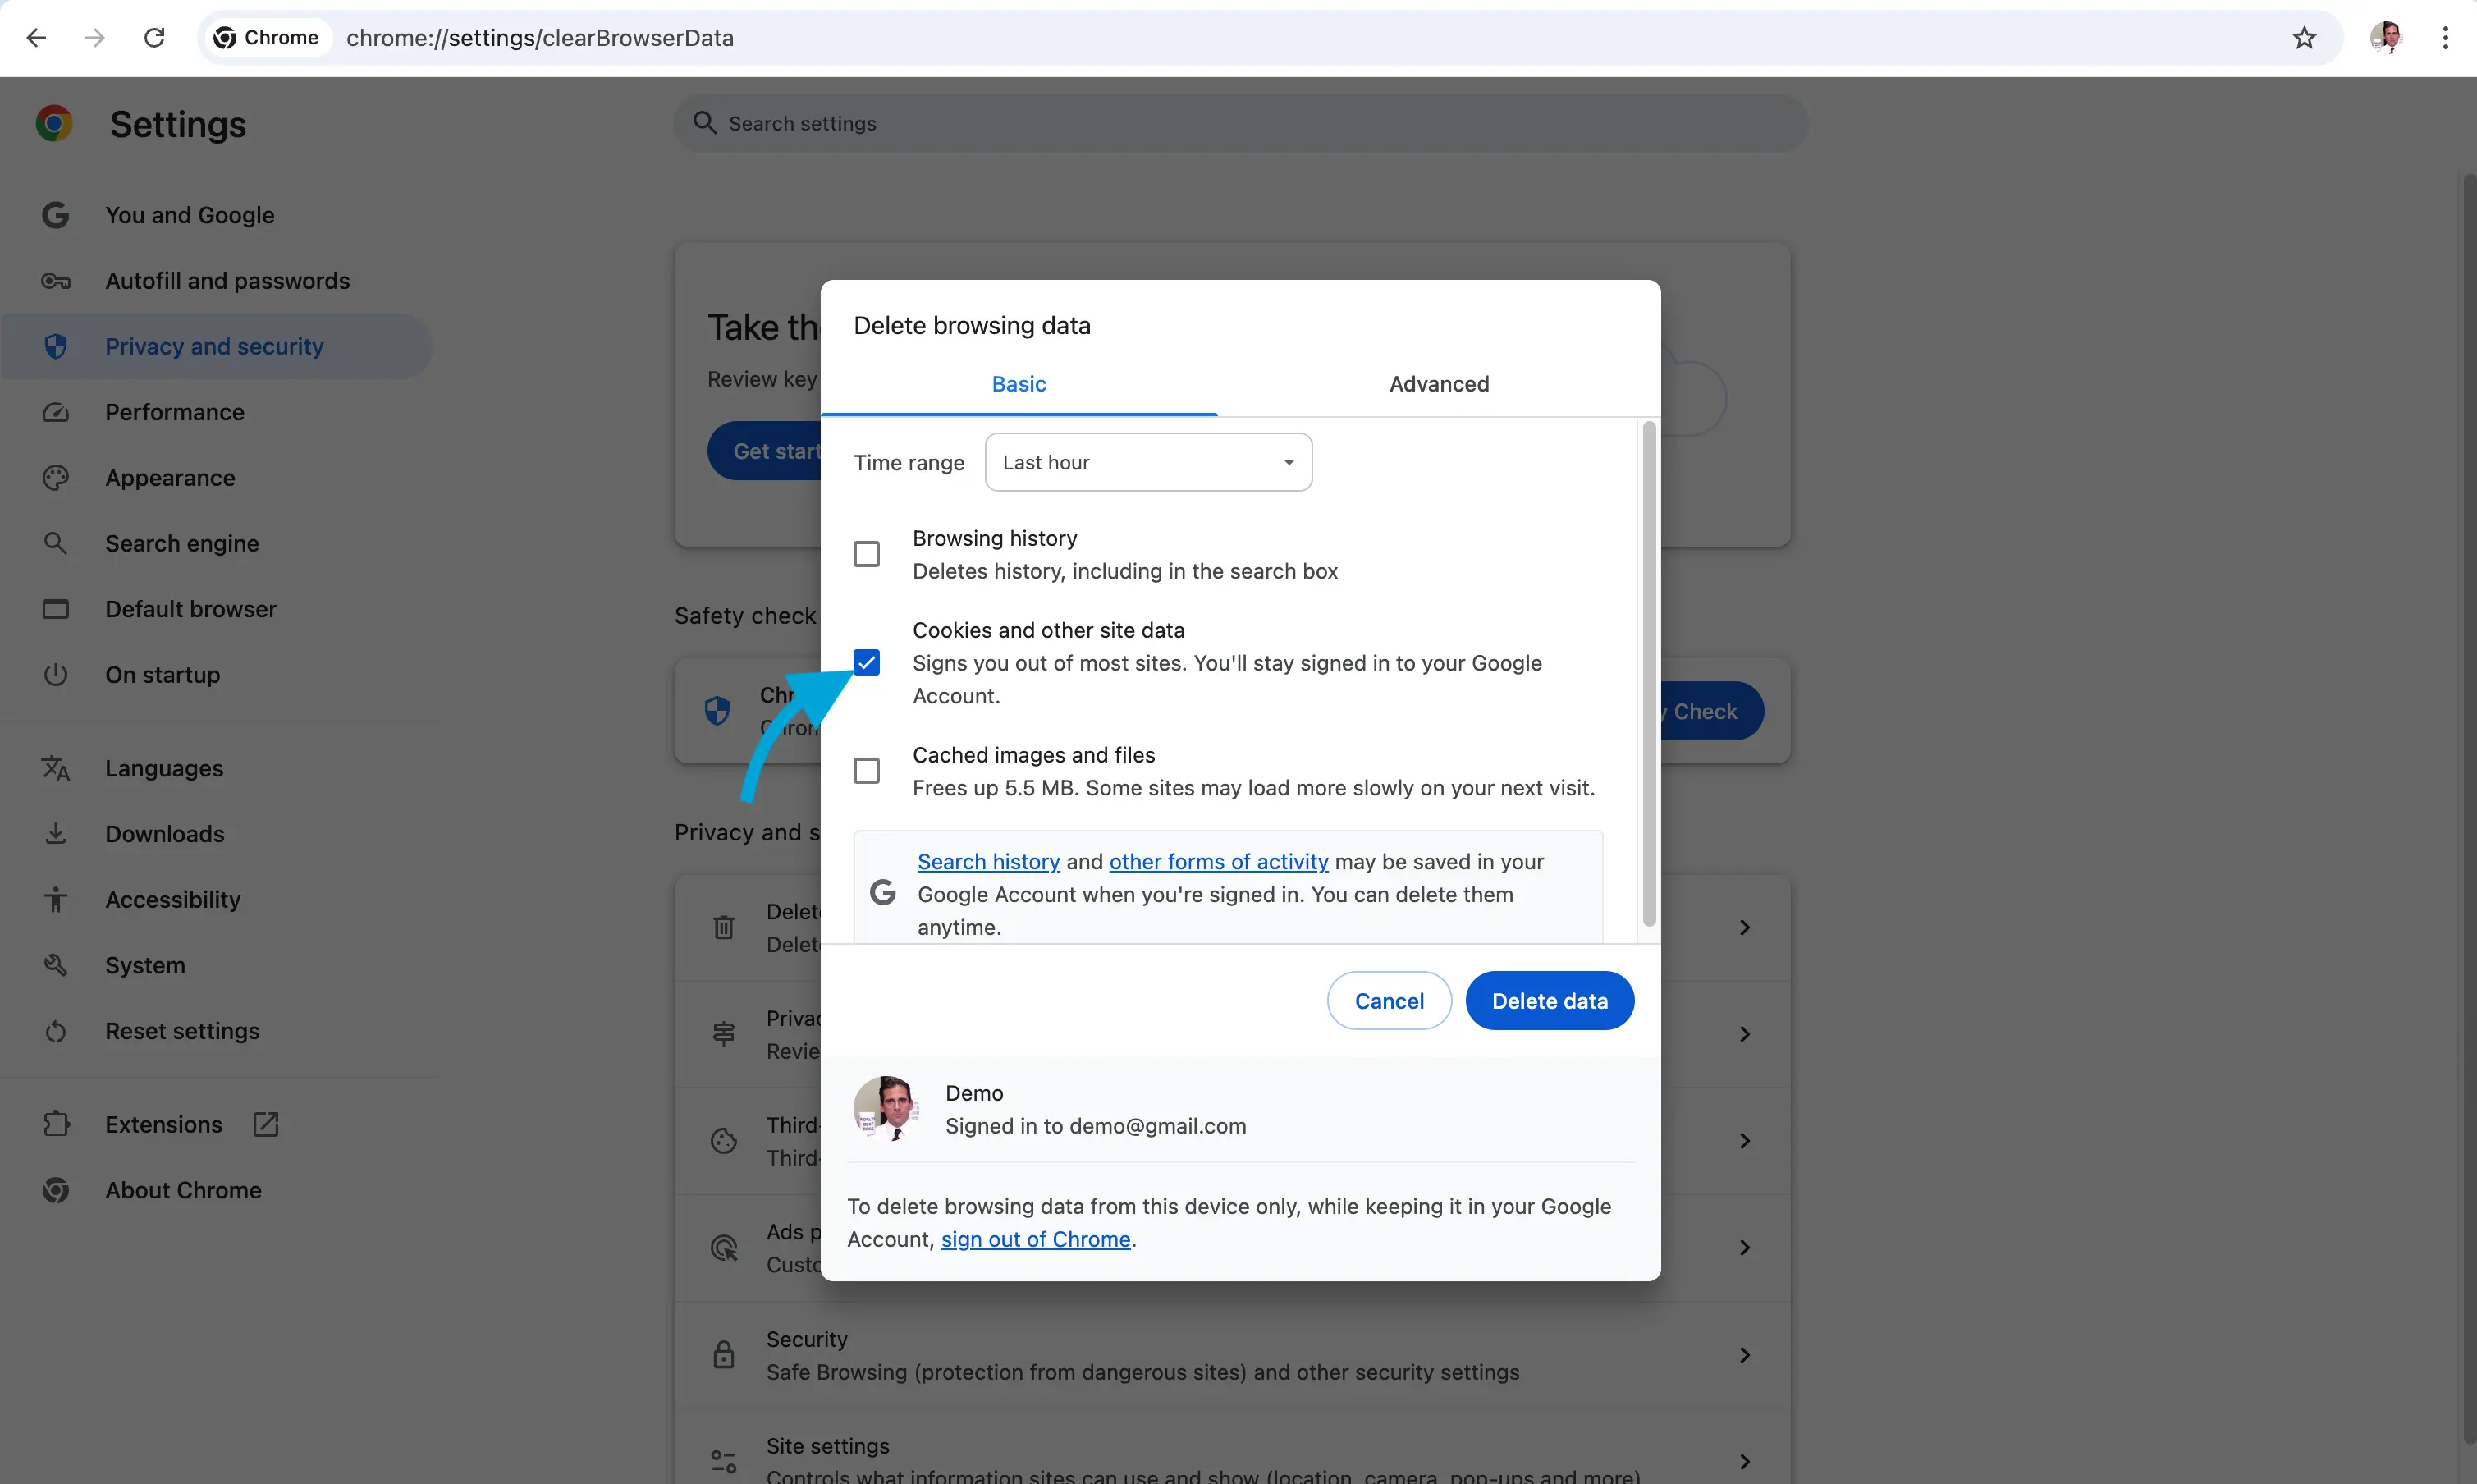Click the Chrome icon for About Chrome
The width and height of the screenshot is (2477, 1484).
56,1190
